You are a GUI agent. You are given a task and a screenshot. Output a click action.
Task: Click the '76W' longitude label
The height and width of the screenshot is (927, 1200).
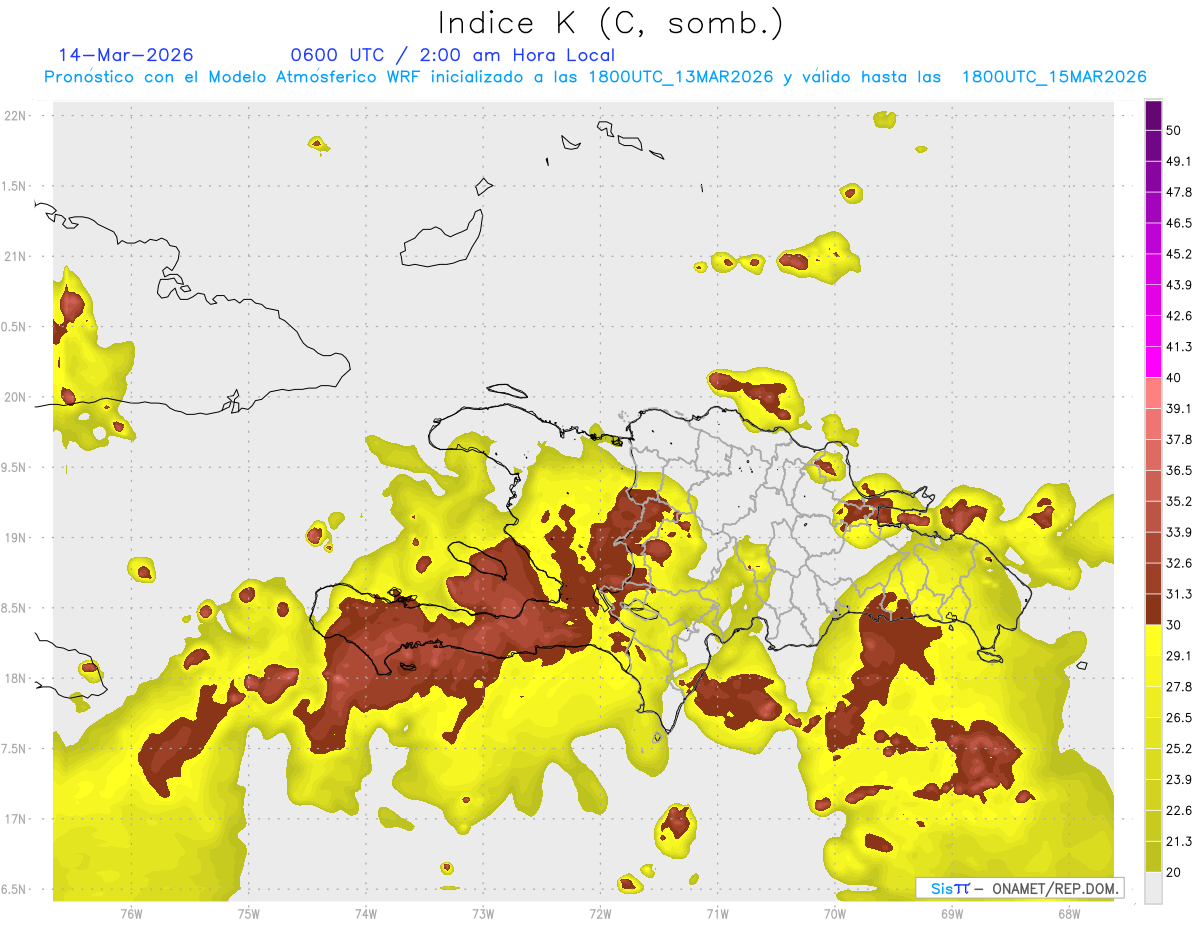coord(131,914)
